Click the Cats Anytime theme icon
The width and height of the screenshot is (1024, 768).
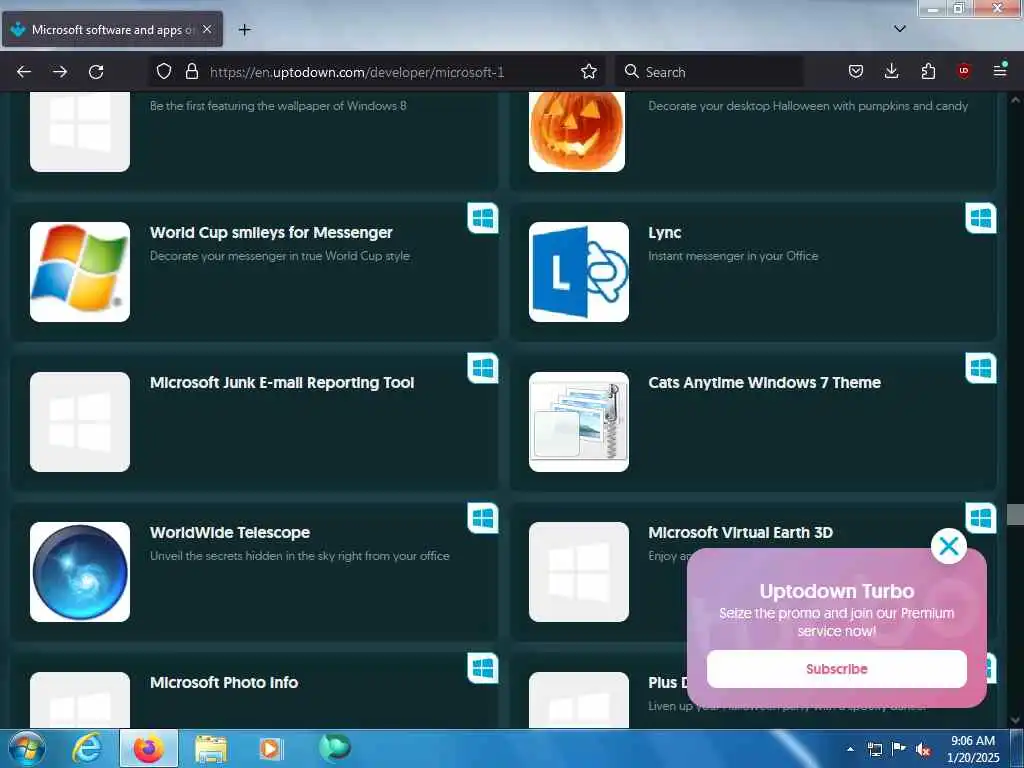pyautogui.click(x=579, y=422)
